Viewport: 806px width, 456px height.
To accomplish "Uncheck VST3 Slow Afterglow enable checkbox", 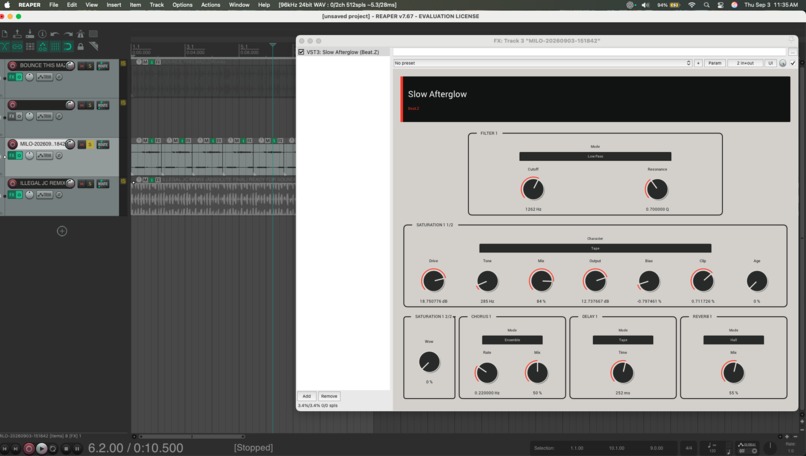I will (x=301, y=52).
